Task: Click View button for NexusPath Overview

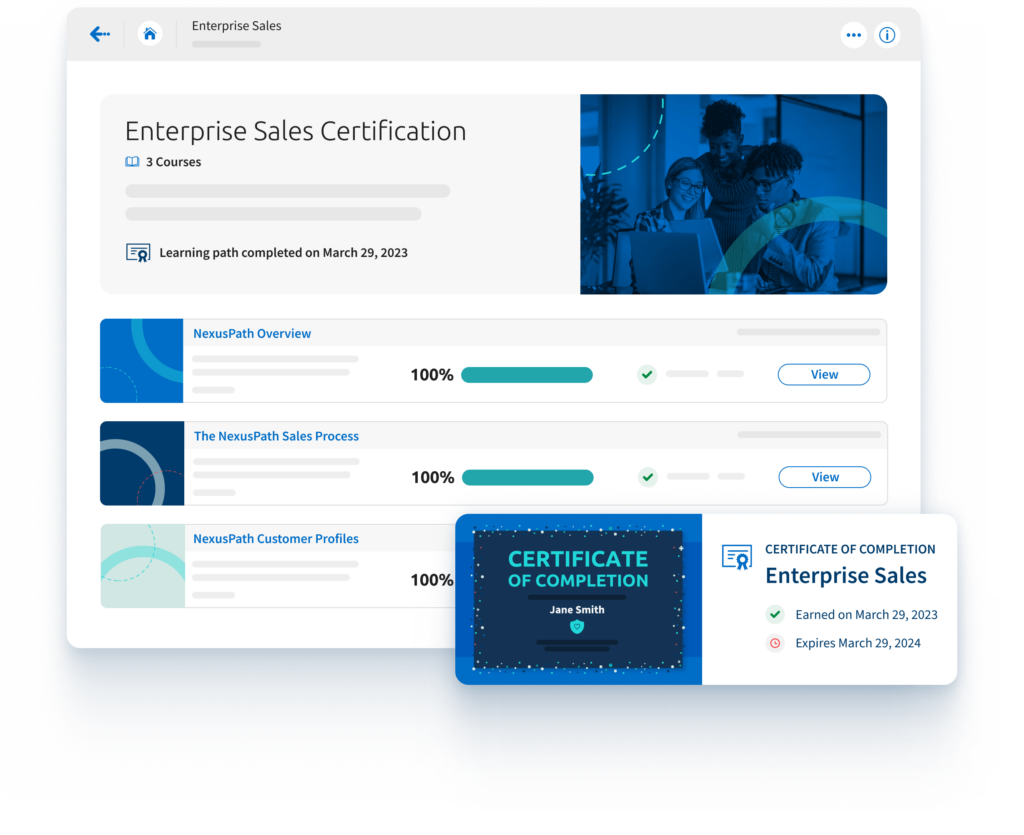Action: click(824, 375)
